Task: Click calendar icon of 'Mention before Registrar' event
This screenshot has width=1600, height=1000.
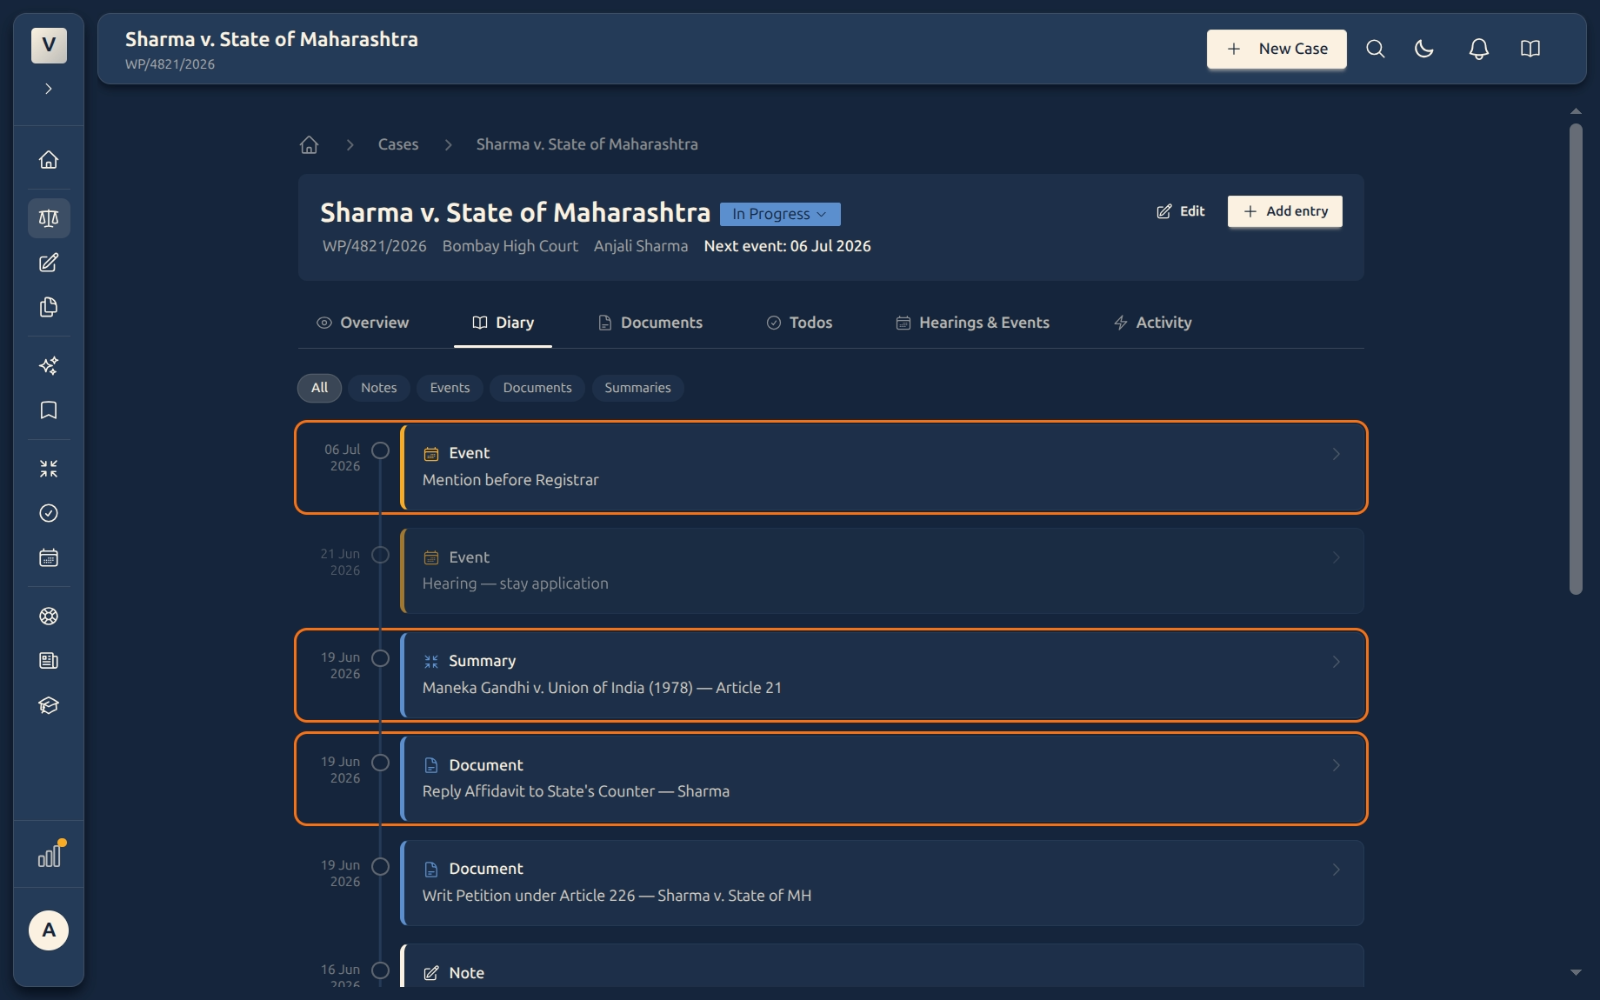Action: [x=431, y=454]
